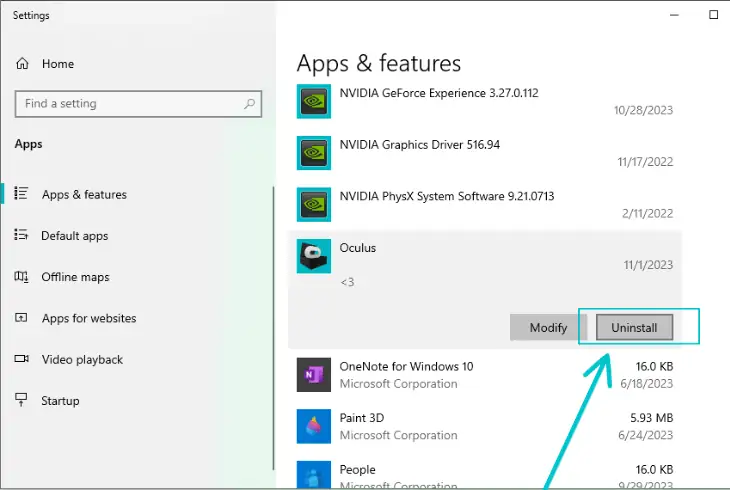Click the search magnifier icon in Find a setting

pos(250,103)
